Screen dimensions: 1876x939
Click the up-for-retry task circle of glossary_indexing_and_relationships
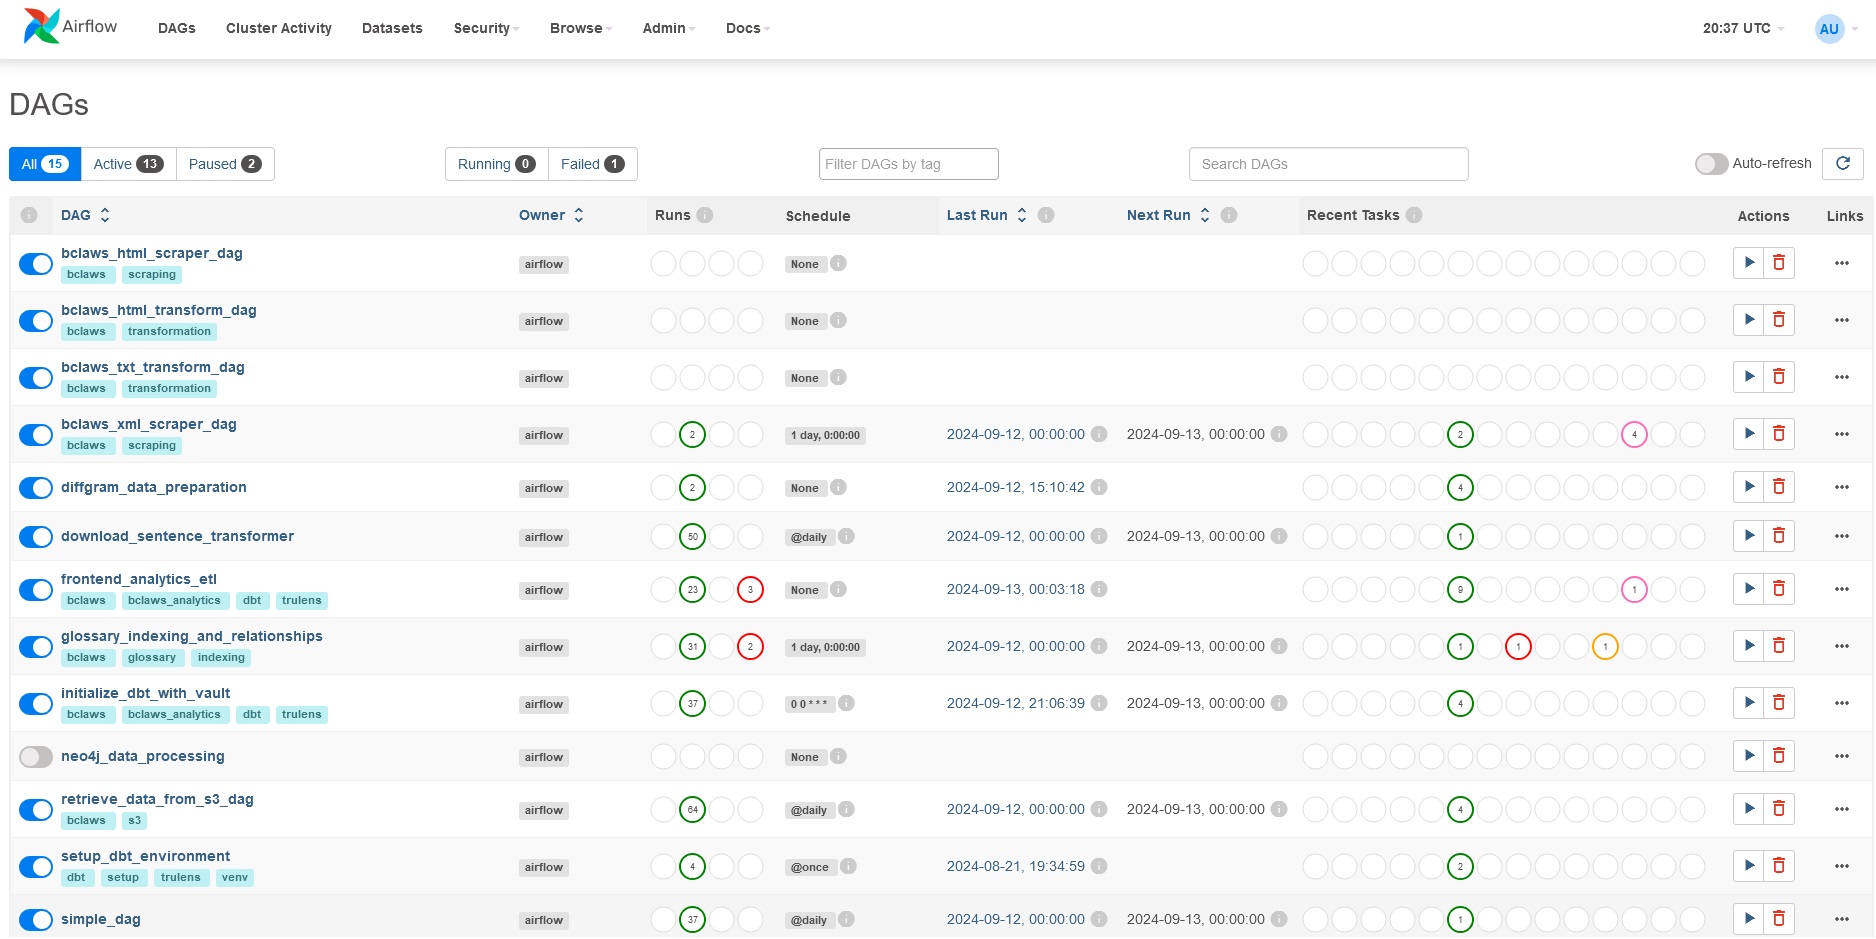tap(1605, 647)
